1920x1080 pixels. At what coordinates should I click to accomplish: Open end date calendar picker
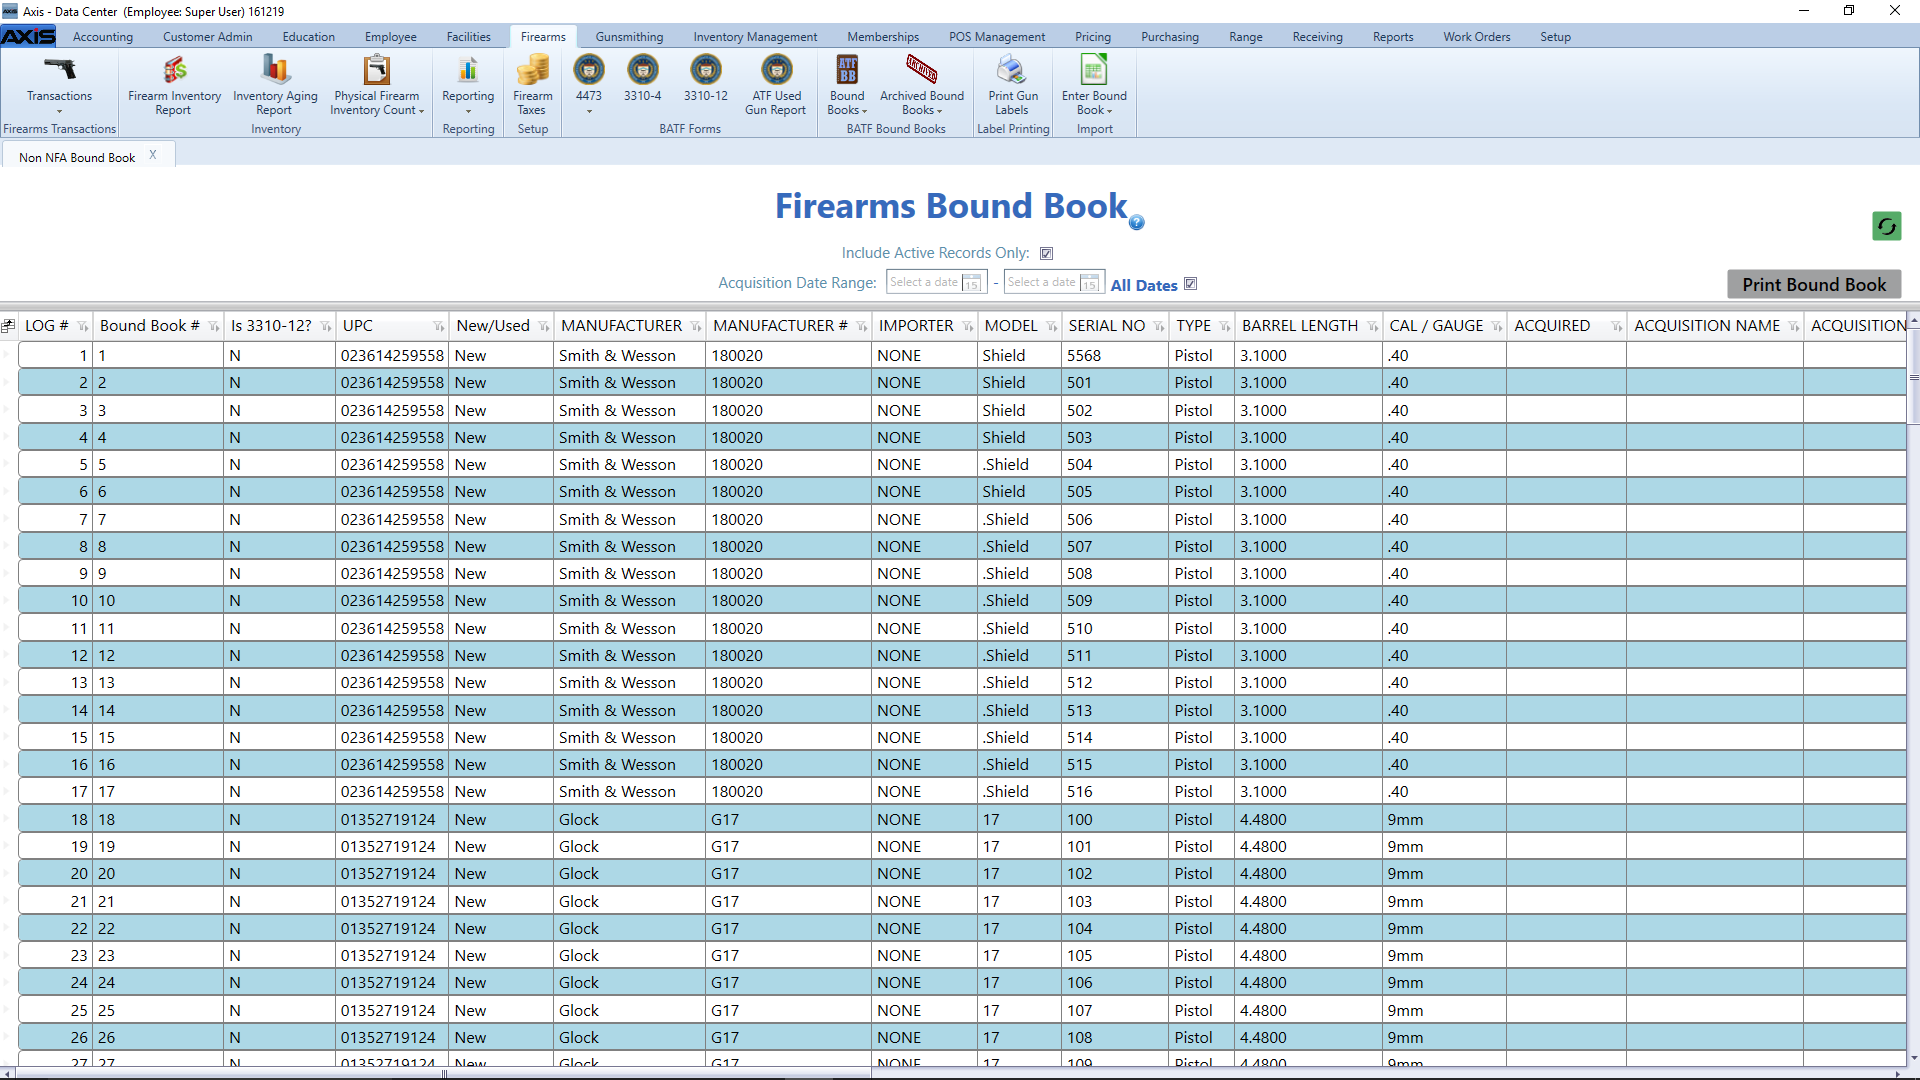(1090, 283)
